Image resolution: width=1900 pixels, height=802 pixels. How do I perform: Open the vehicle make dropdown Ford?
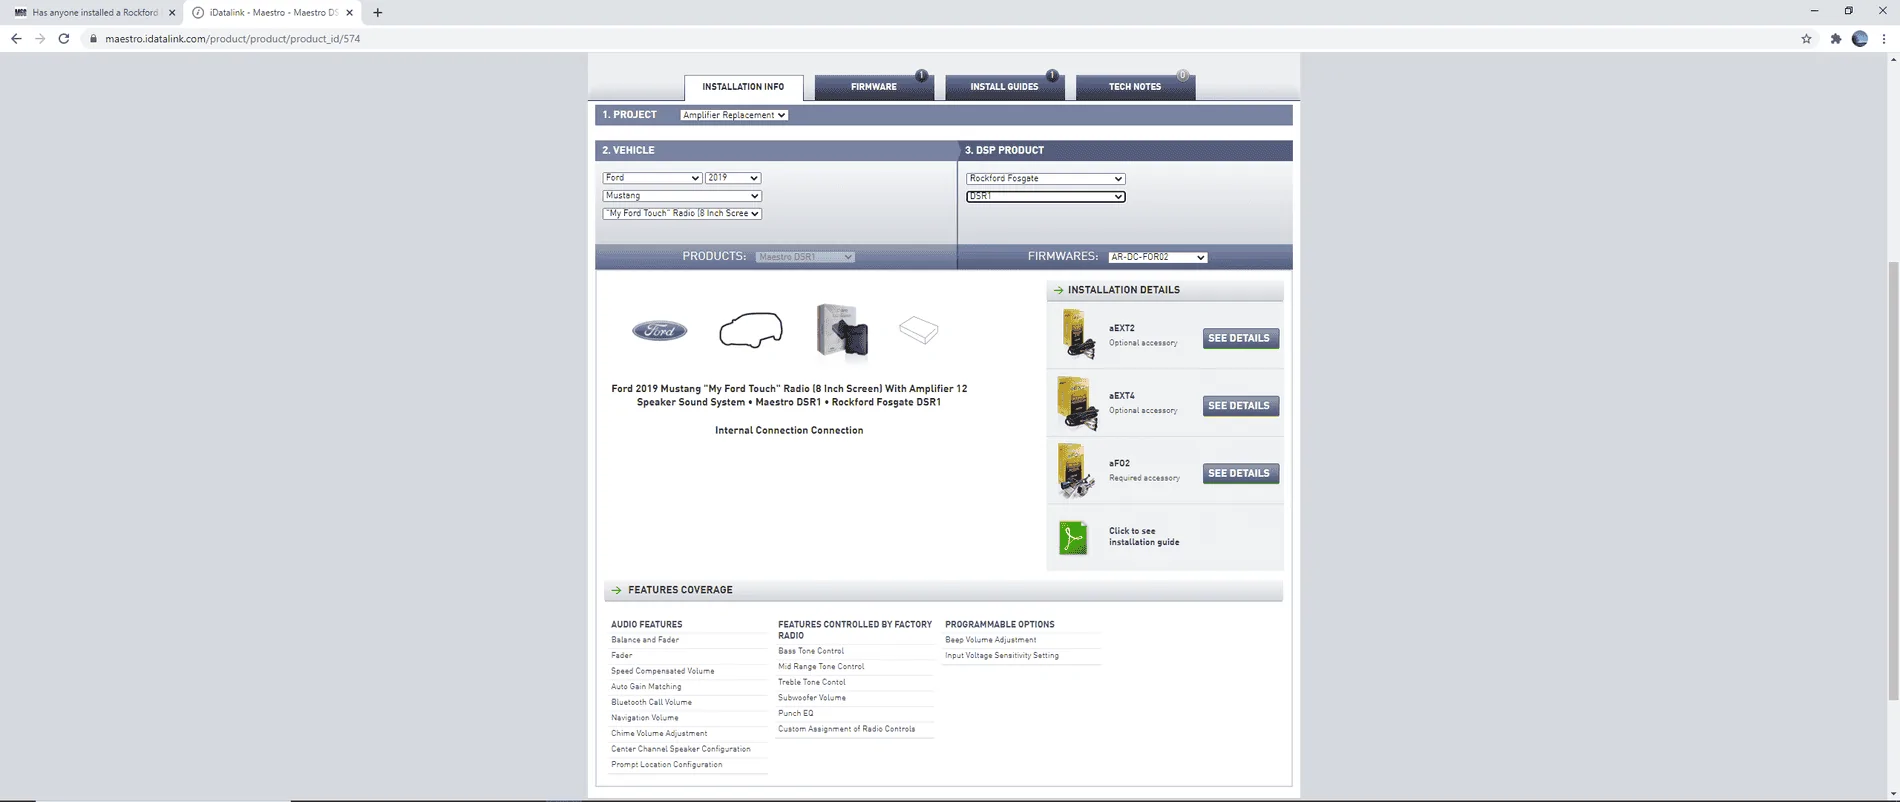[x=651, y=178]
